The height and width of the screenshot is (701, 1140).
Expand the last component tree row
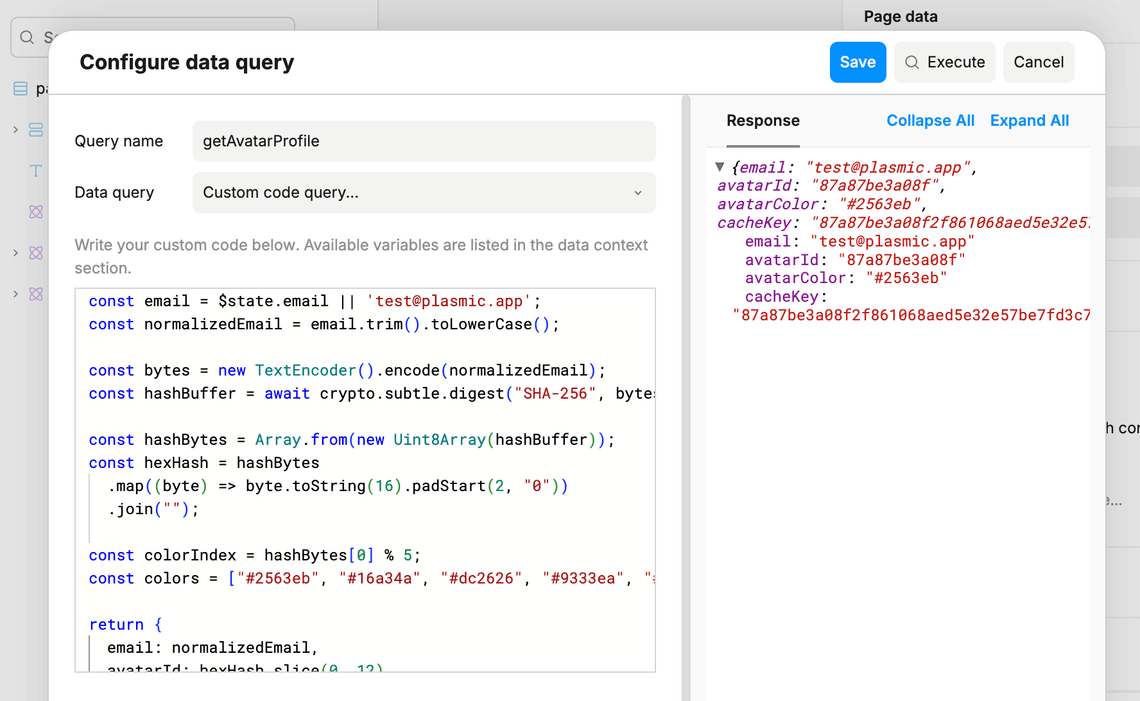point(15,294)
